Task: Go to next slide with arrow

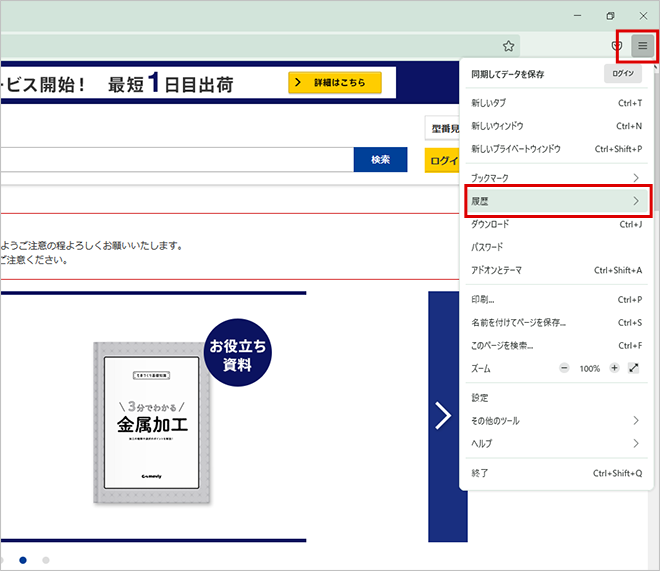Action: tap(443, 415)
